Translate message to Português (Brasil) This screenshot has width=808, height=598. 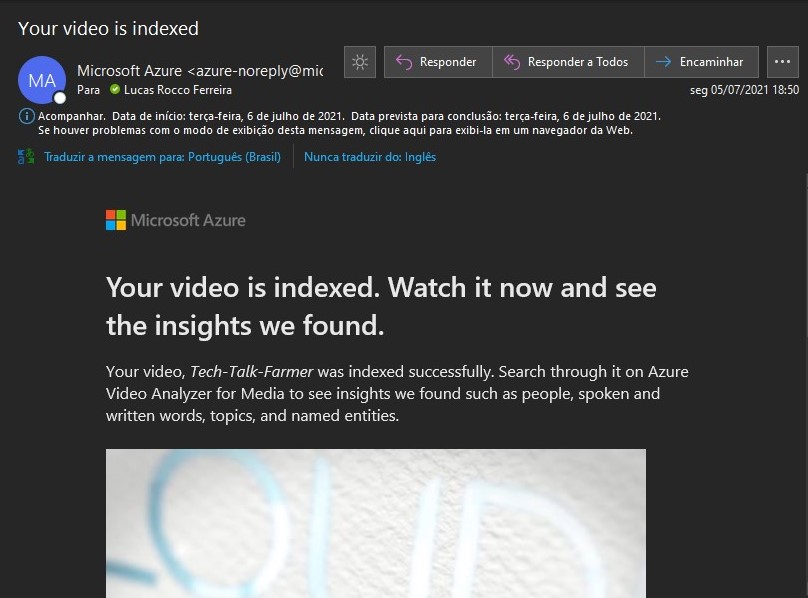(162, 157)
